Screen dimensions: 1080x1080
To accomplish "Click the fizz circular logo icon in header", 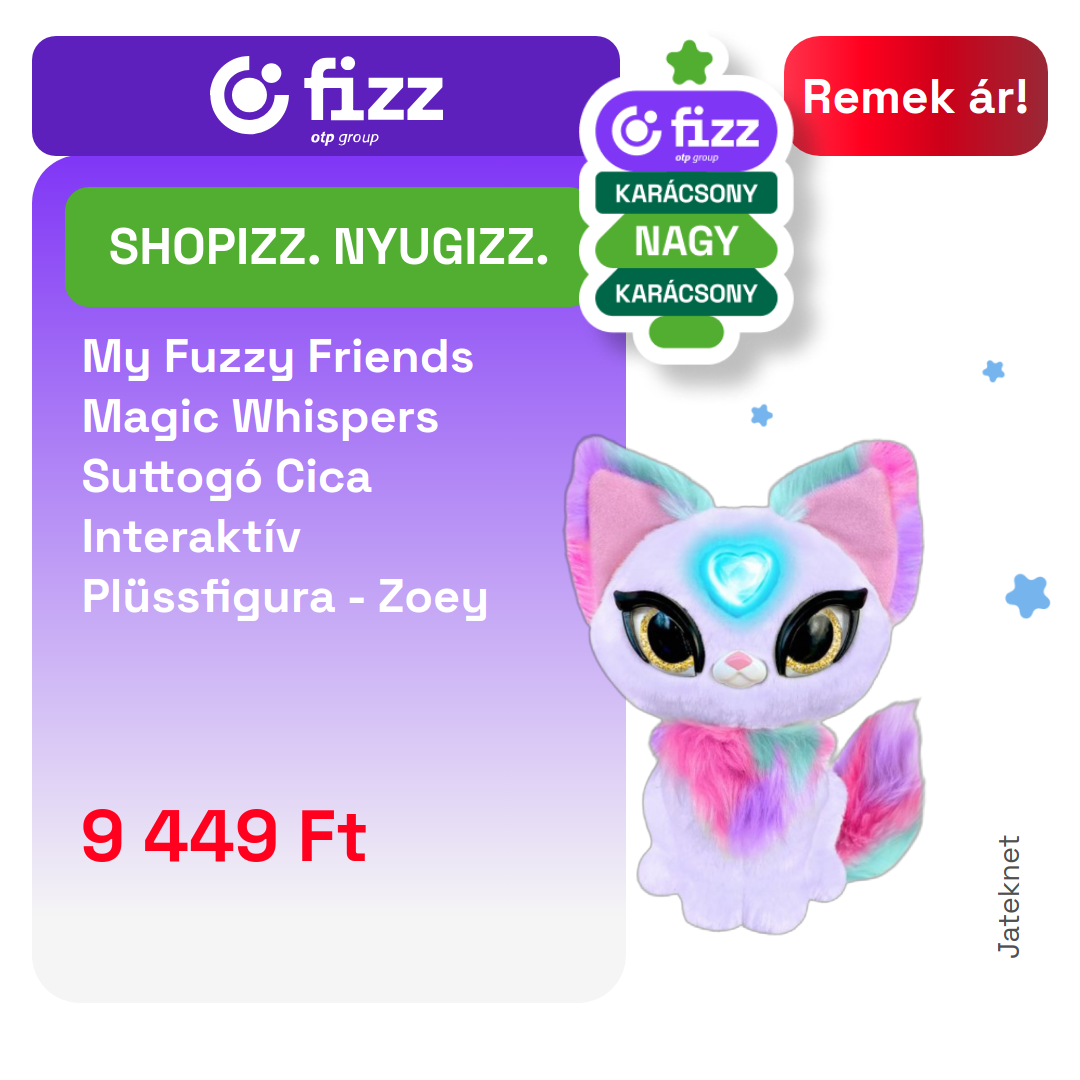I will coord(249,95).
